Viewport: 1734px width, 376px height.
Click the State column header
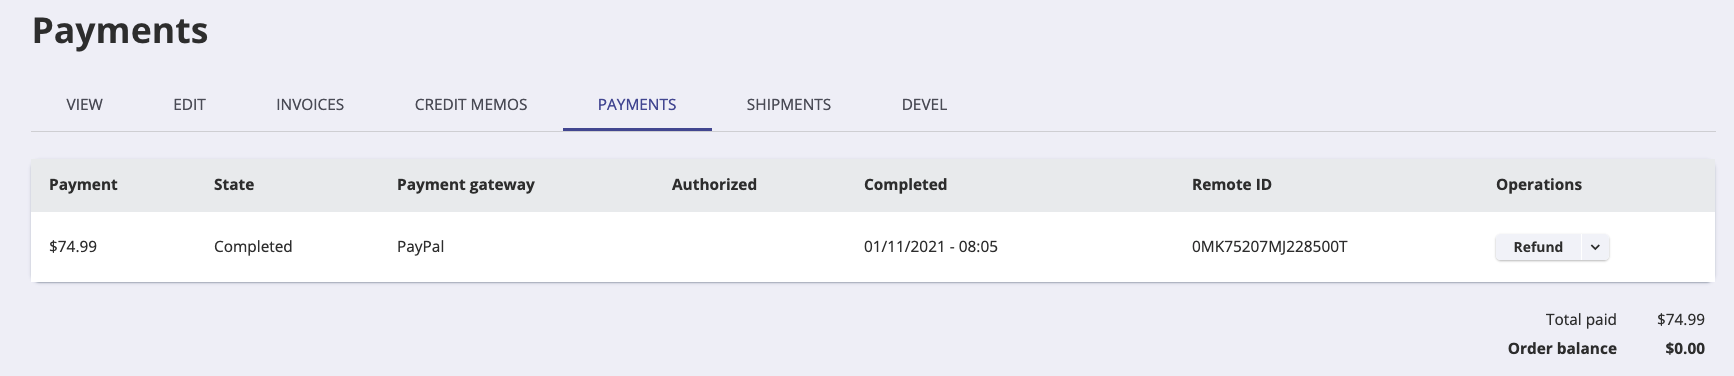coord(234,184)
